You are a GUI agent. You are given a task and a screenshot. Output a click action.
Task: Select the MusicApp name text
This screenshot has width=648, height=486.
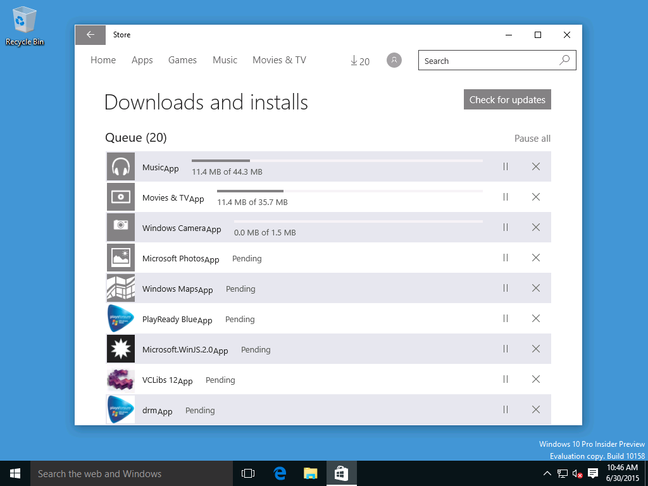click(160, 168)
